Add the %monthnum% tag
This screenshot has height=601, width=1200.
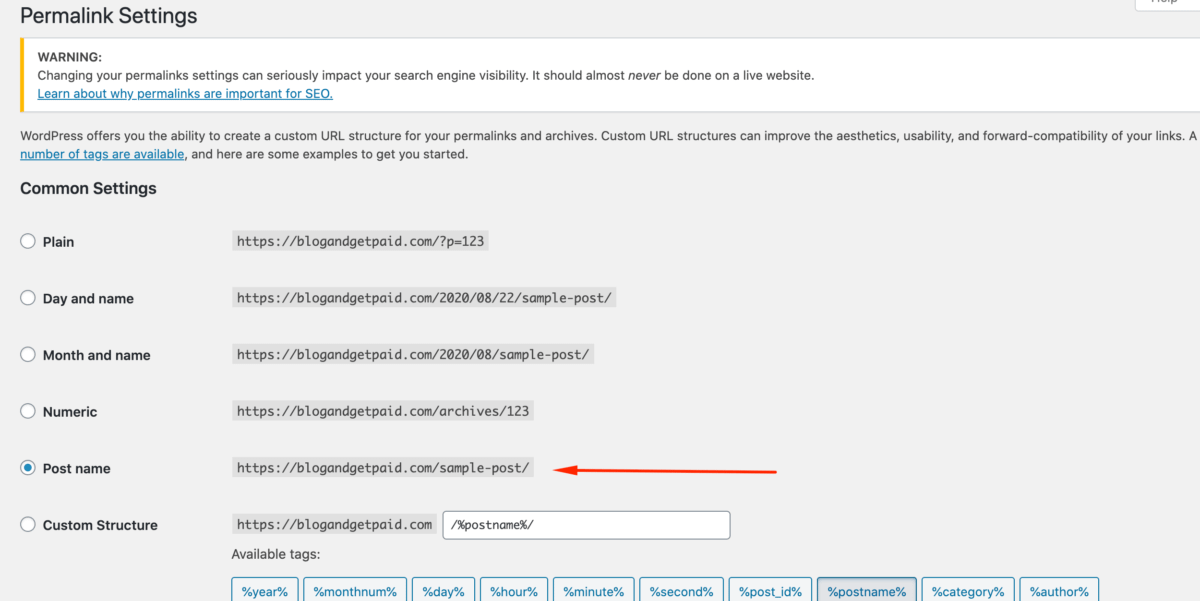(x=354, y=591)
